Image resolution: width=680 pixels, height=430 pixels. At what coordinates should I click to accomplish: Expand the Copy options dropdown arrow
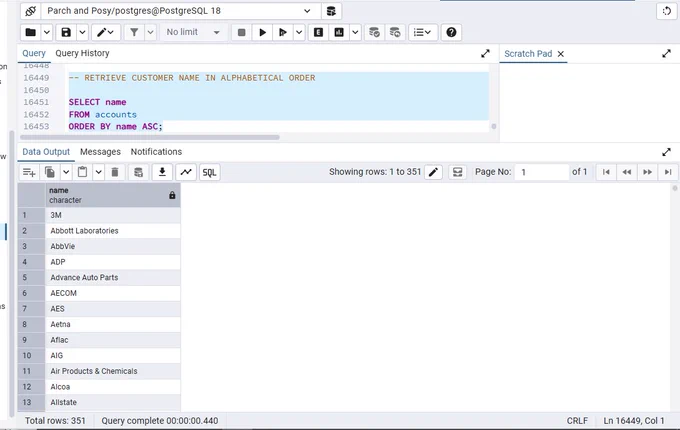pyautogui.click(x=66, y=172)
